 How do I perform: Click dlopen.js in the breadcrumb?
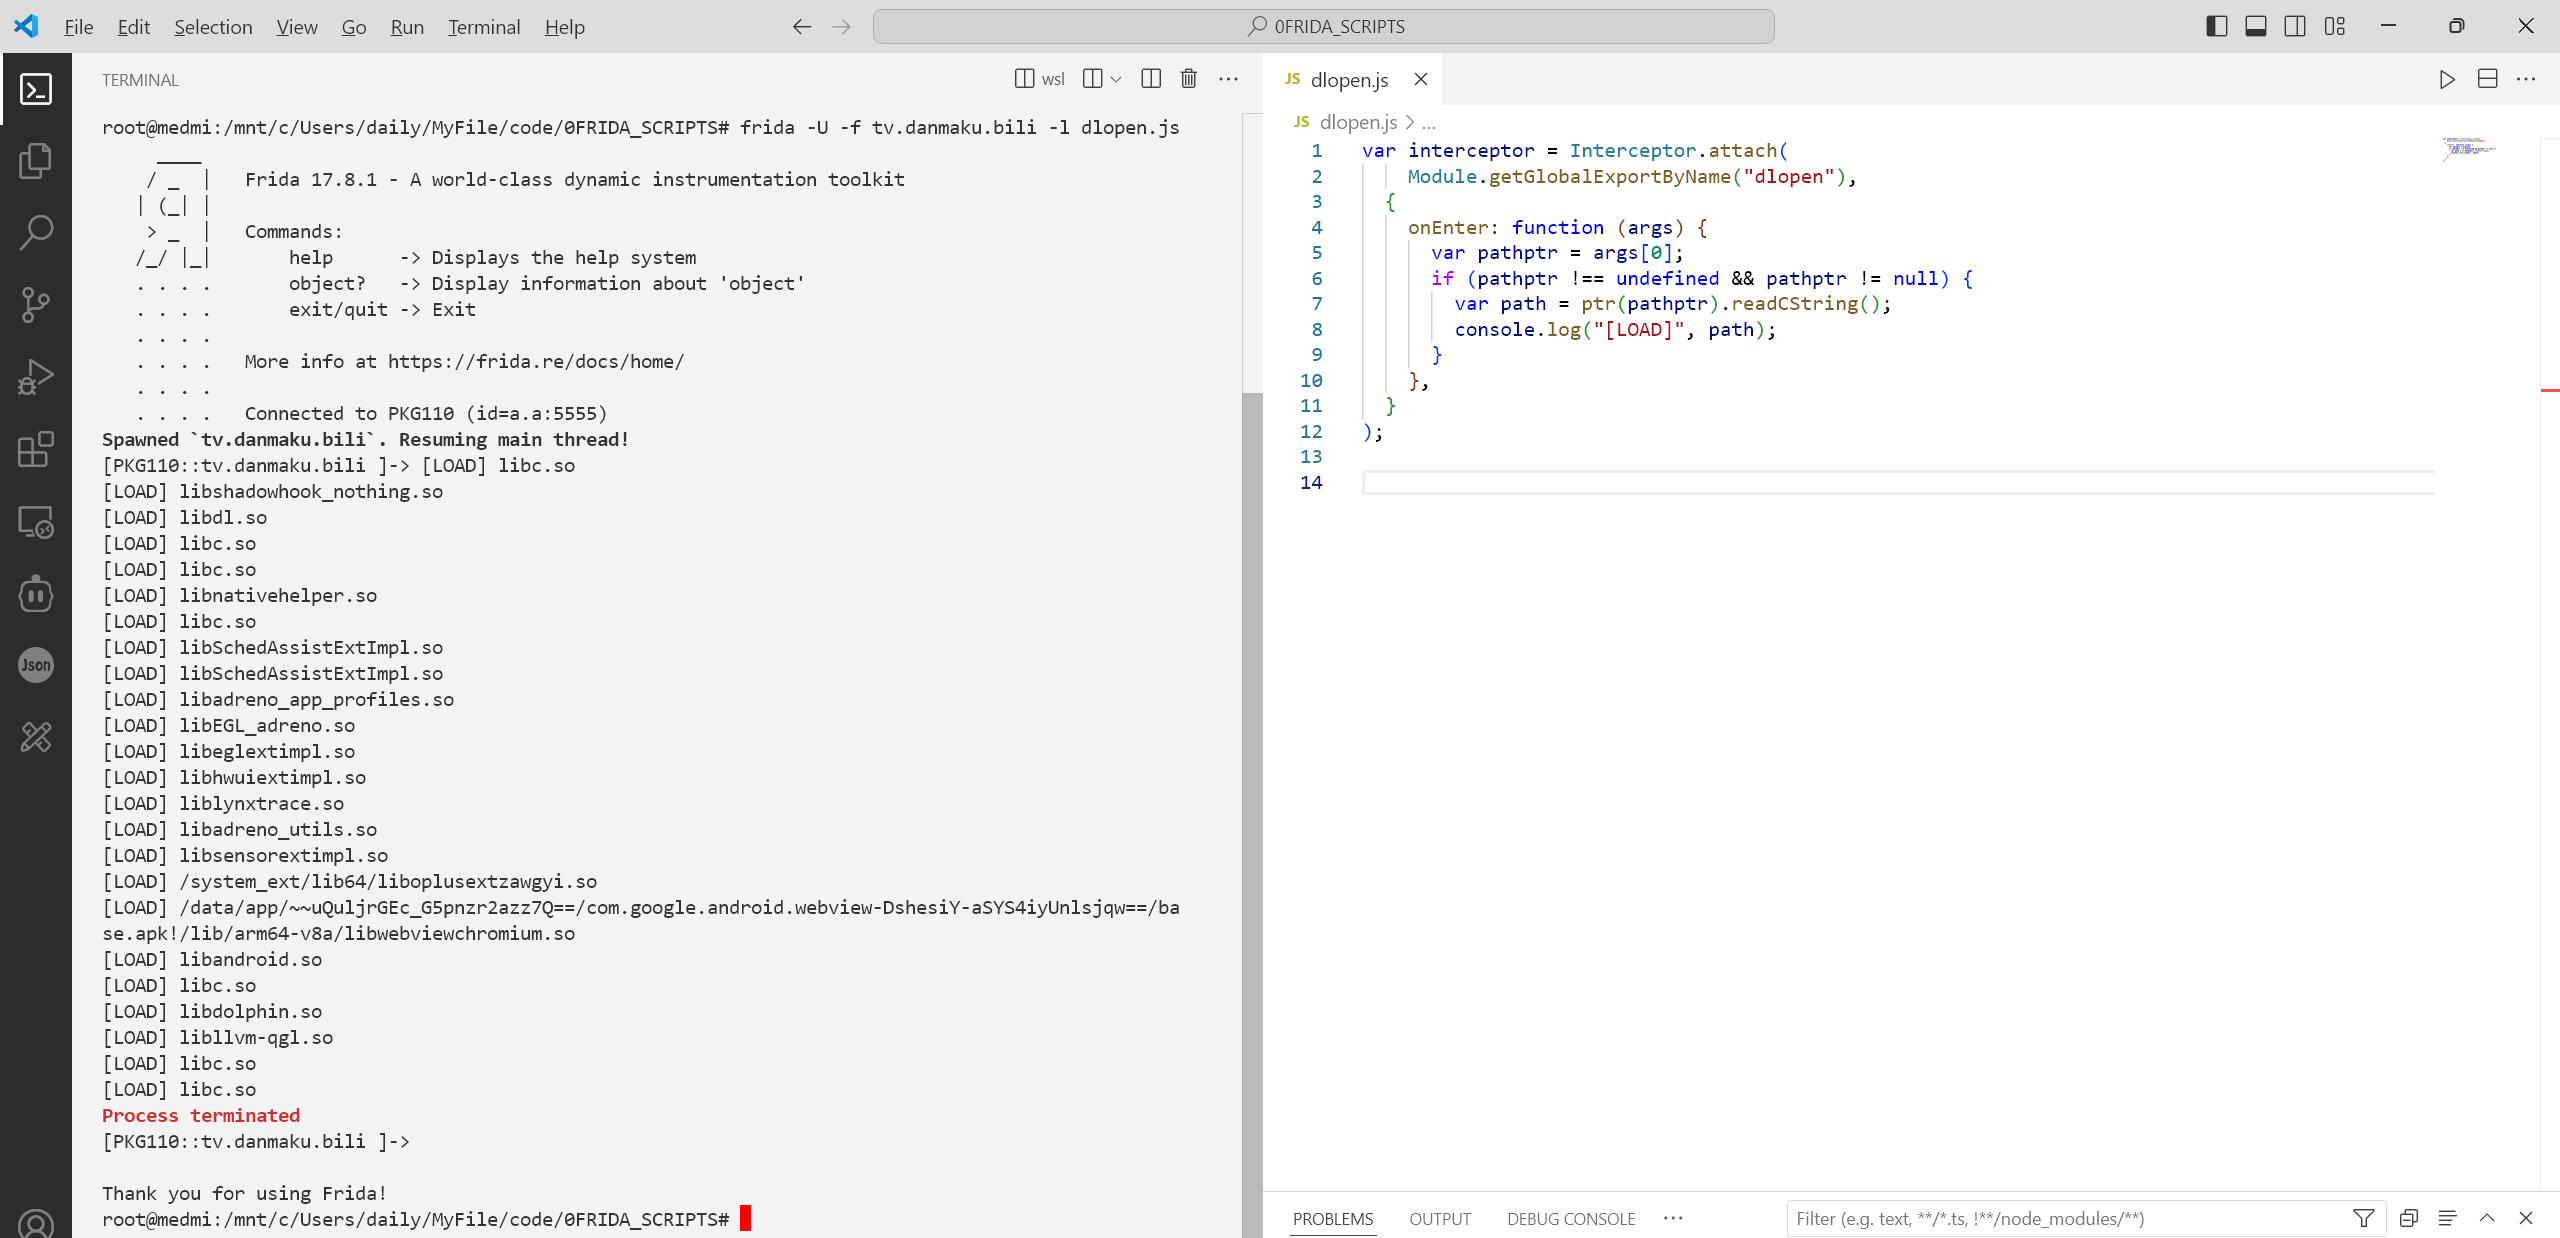point(1357,122)
